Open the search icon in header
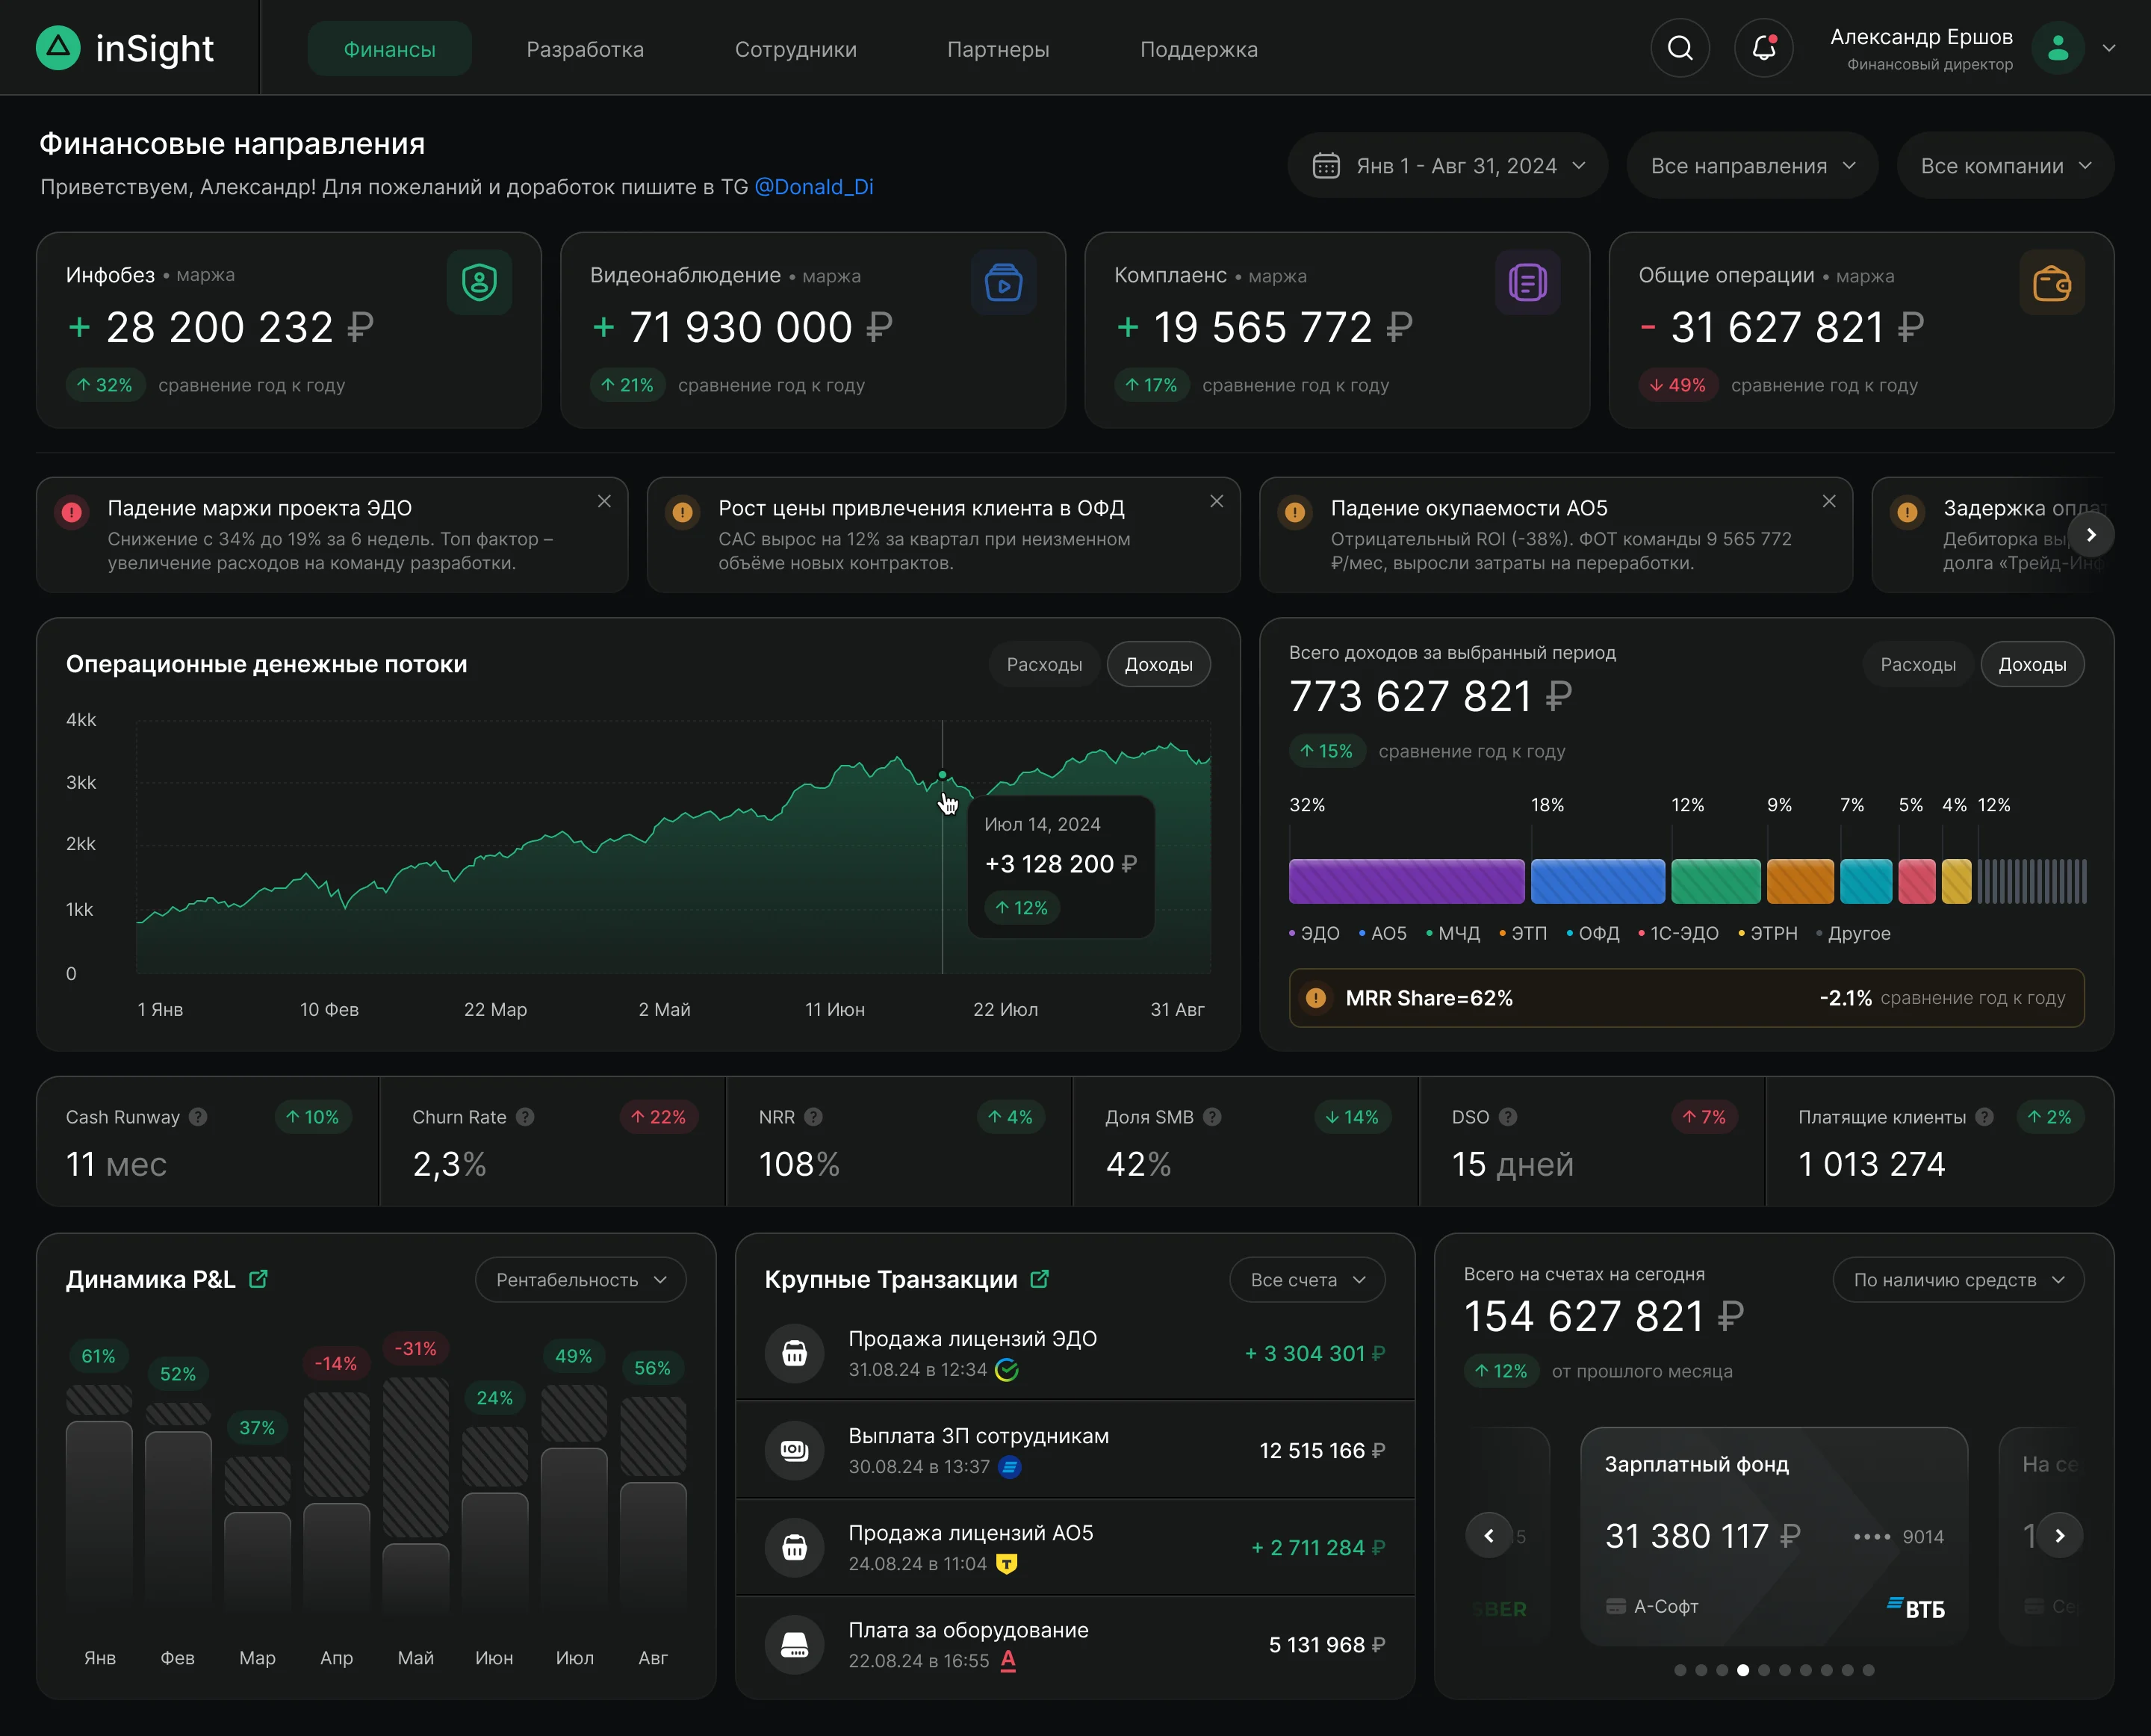 (x=1680, y=48)
